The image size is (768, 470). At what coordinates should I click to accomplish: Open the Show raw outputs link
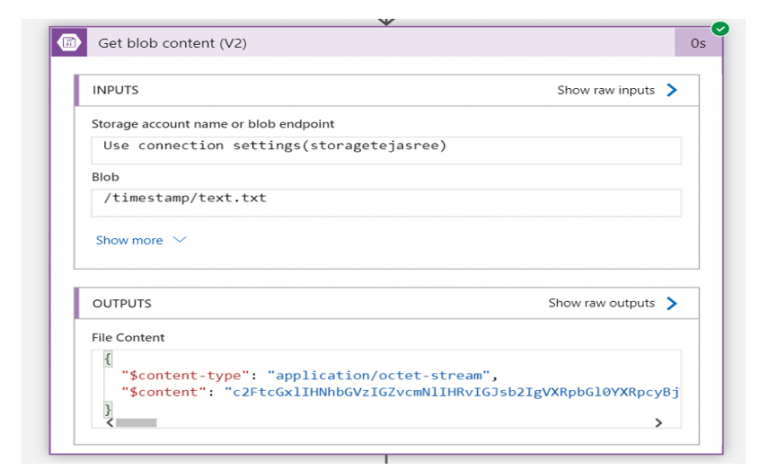click(x=601, y=303)
